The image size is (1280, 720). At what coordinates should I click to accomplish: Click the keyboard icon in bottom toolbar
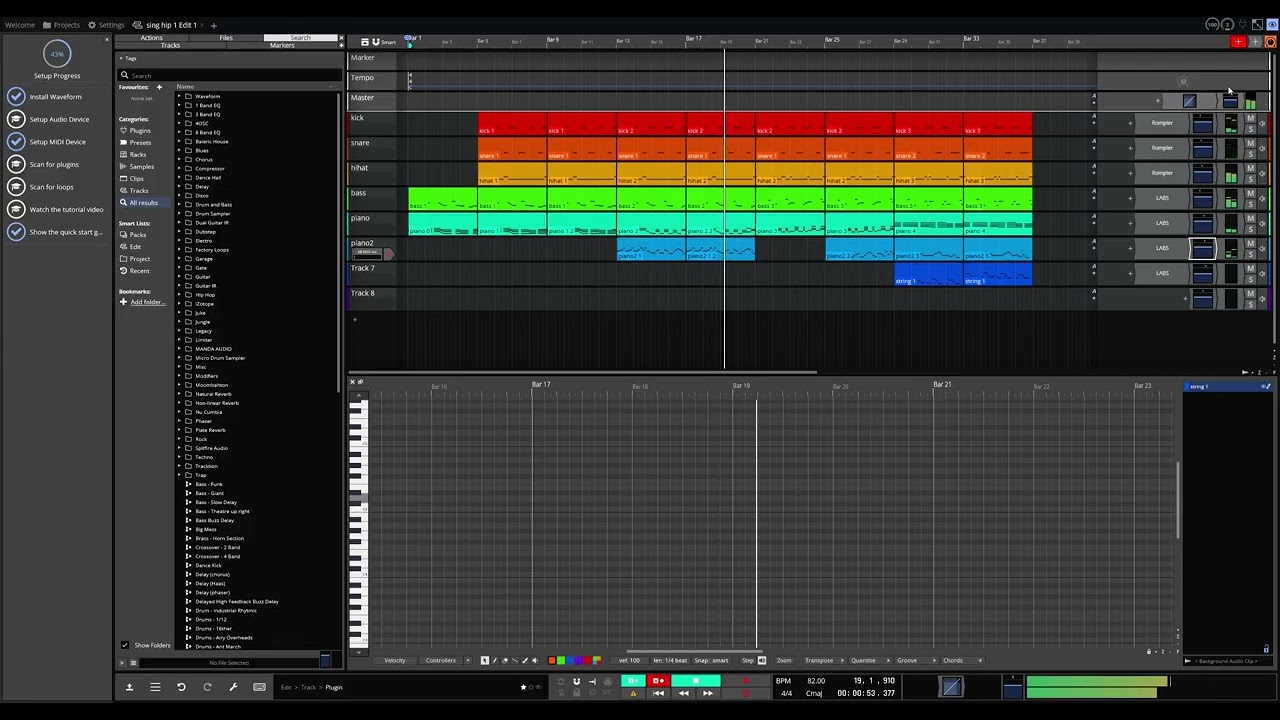point(259,687)
